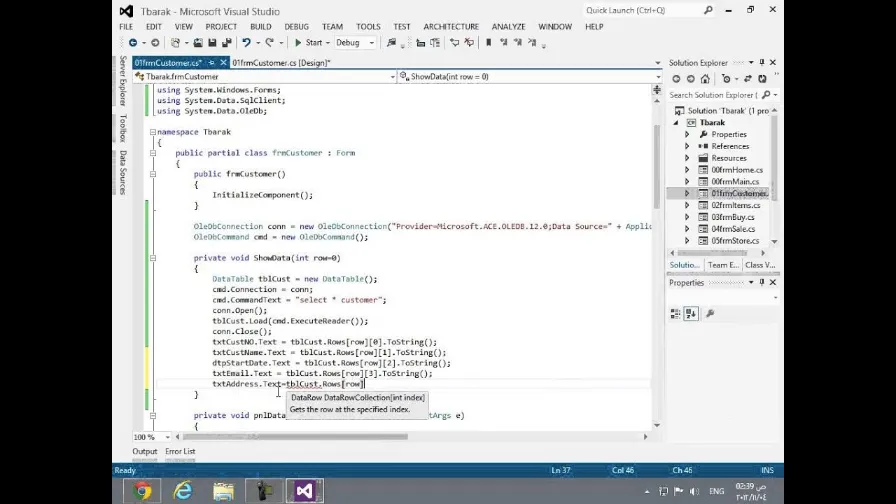Collapse the frmCustomer constructor outline
Image resolution: width=896 pixels, height=504 pixels.
153,174
